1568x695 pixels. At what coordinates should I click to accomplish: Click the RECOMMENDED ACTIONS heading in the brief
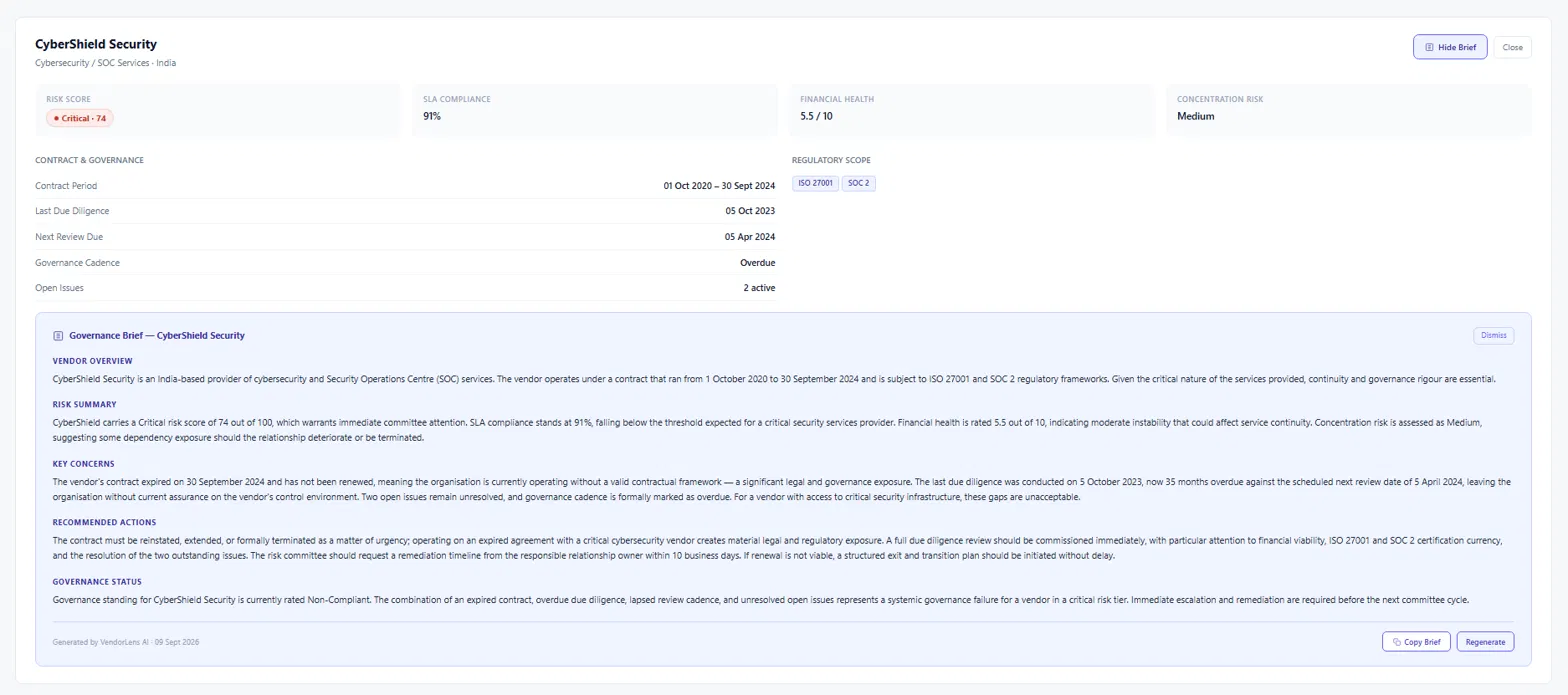pyautogui.click(x=104, y=522)
